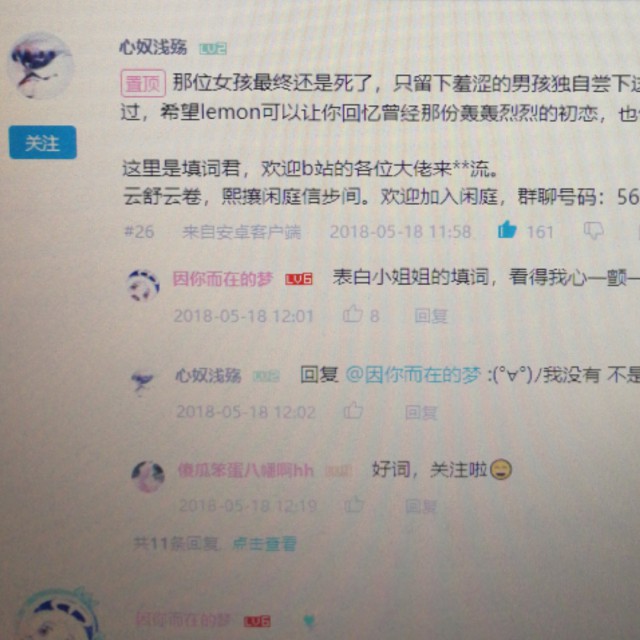Click 心奴浅殇's small avatar in replies

click(x=142, y=382)
